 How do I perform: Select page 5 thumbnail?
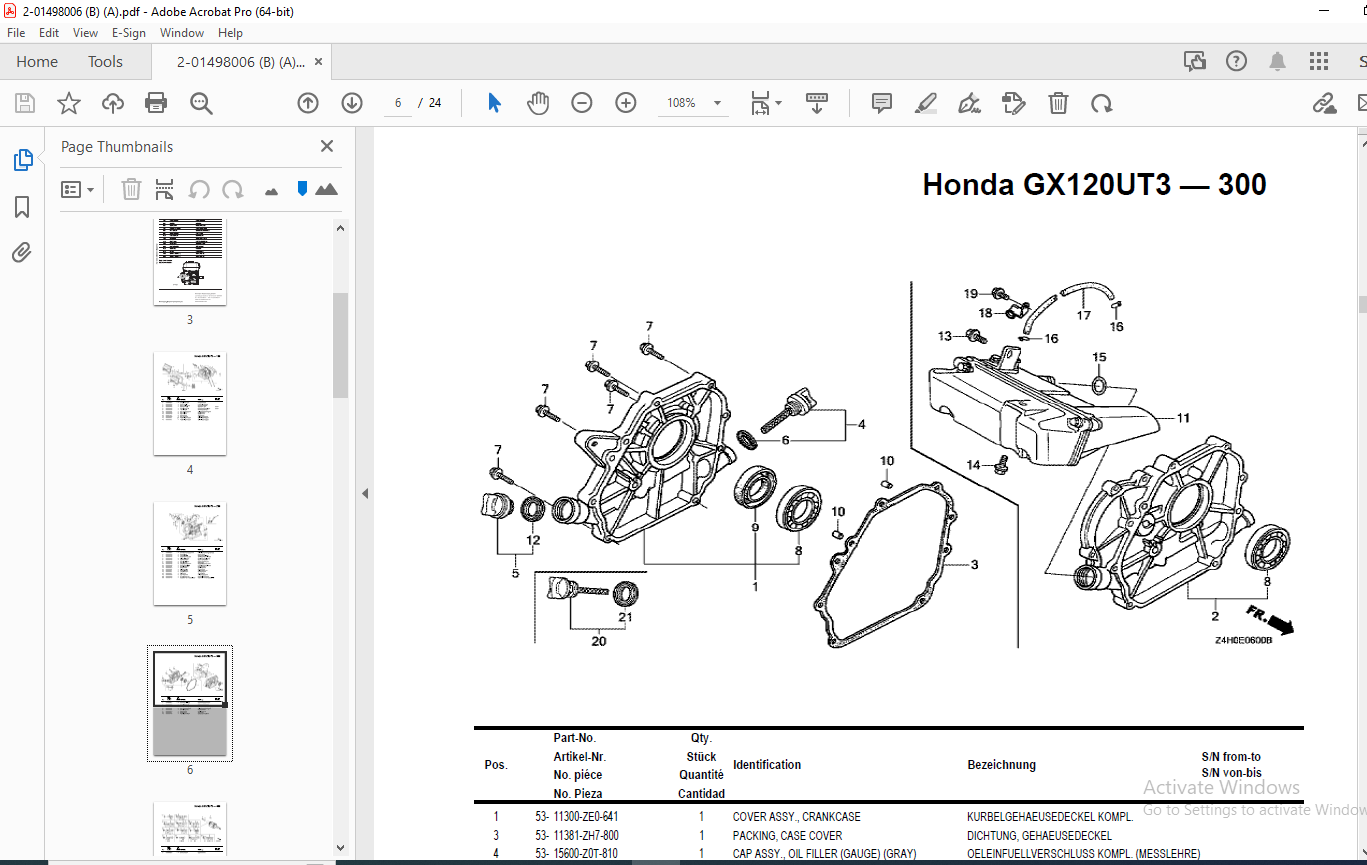click(190, 553)
